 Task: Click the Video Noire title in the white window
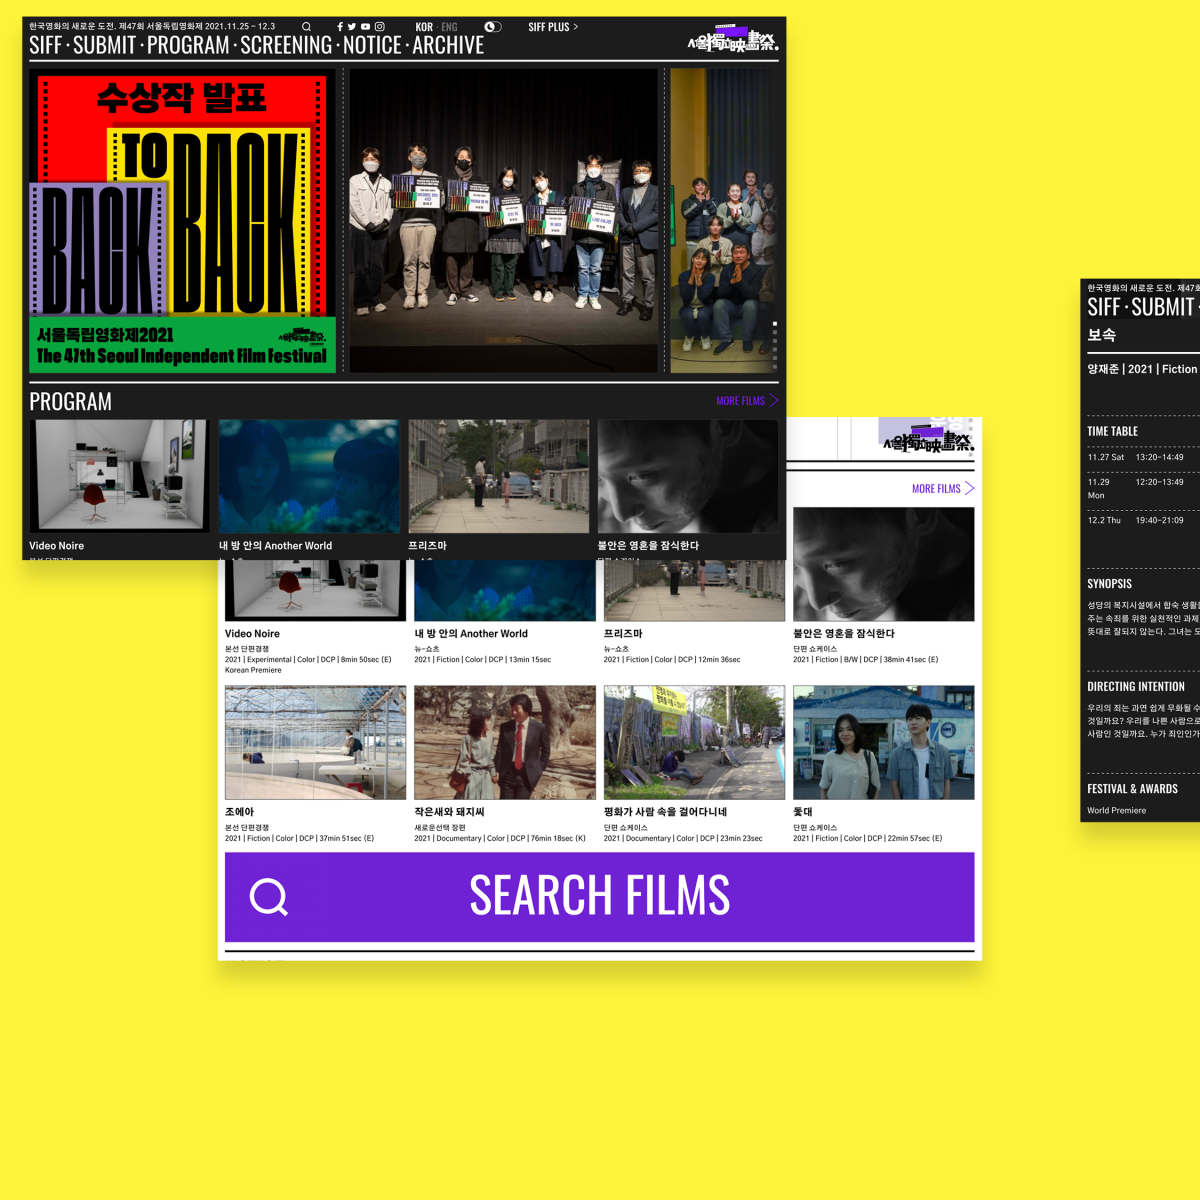coord(252,634)
